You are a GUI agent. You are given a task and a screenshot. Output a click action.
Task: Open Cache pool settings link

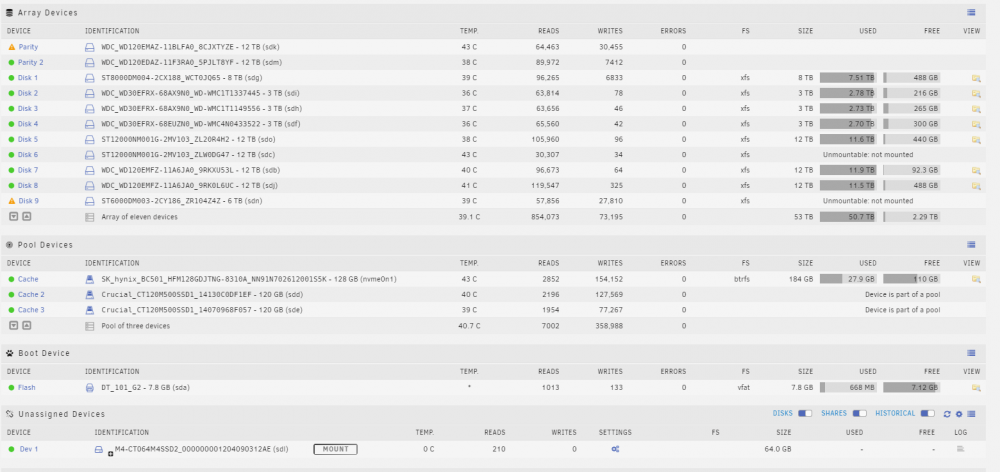[28, 279]
